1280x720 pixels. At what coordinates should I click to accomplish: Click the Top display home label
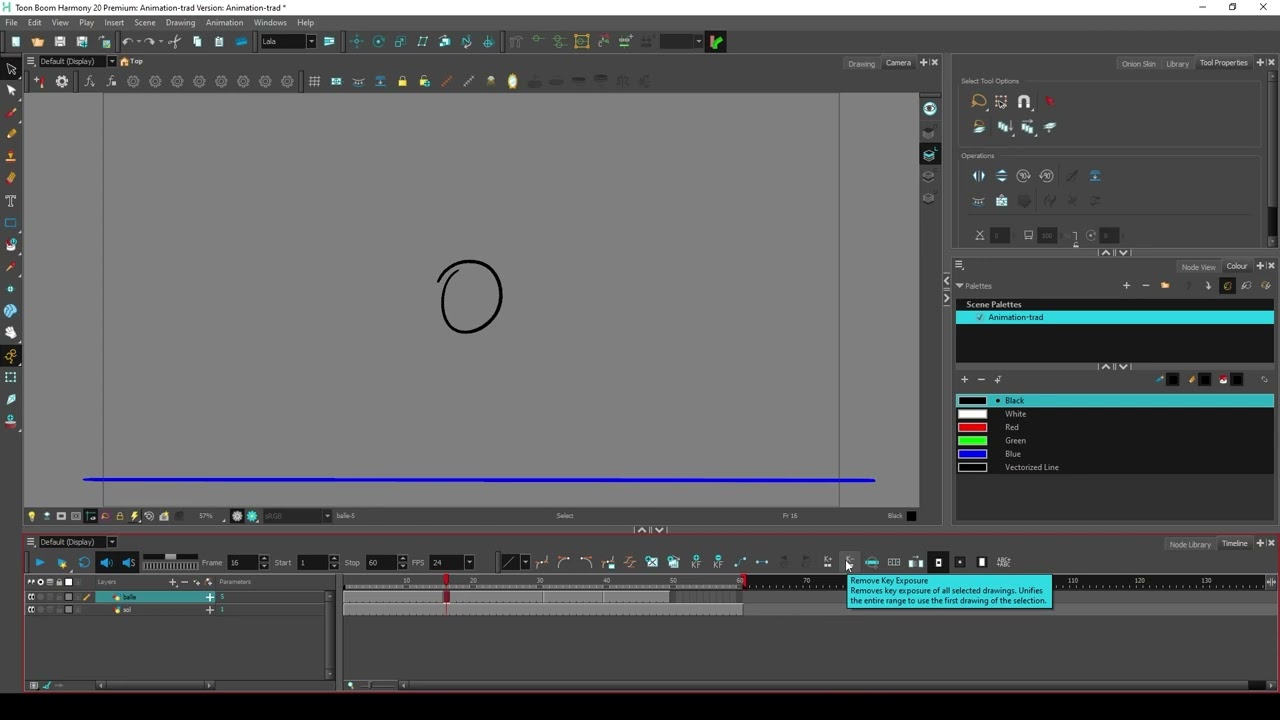(132, 61)
